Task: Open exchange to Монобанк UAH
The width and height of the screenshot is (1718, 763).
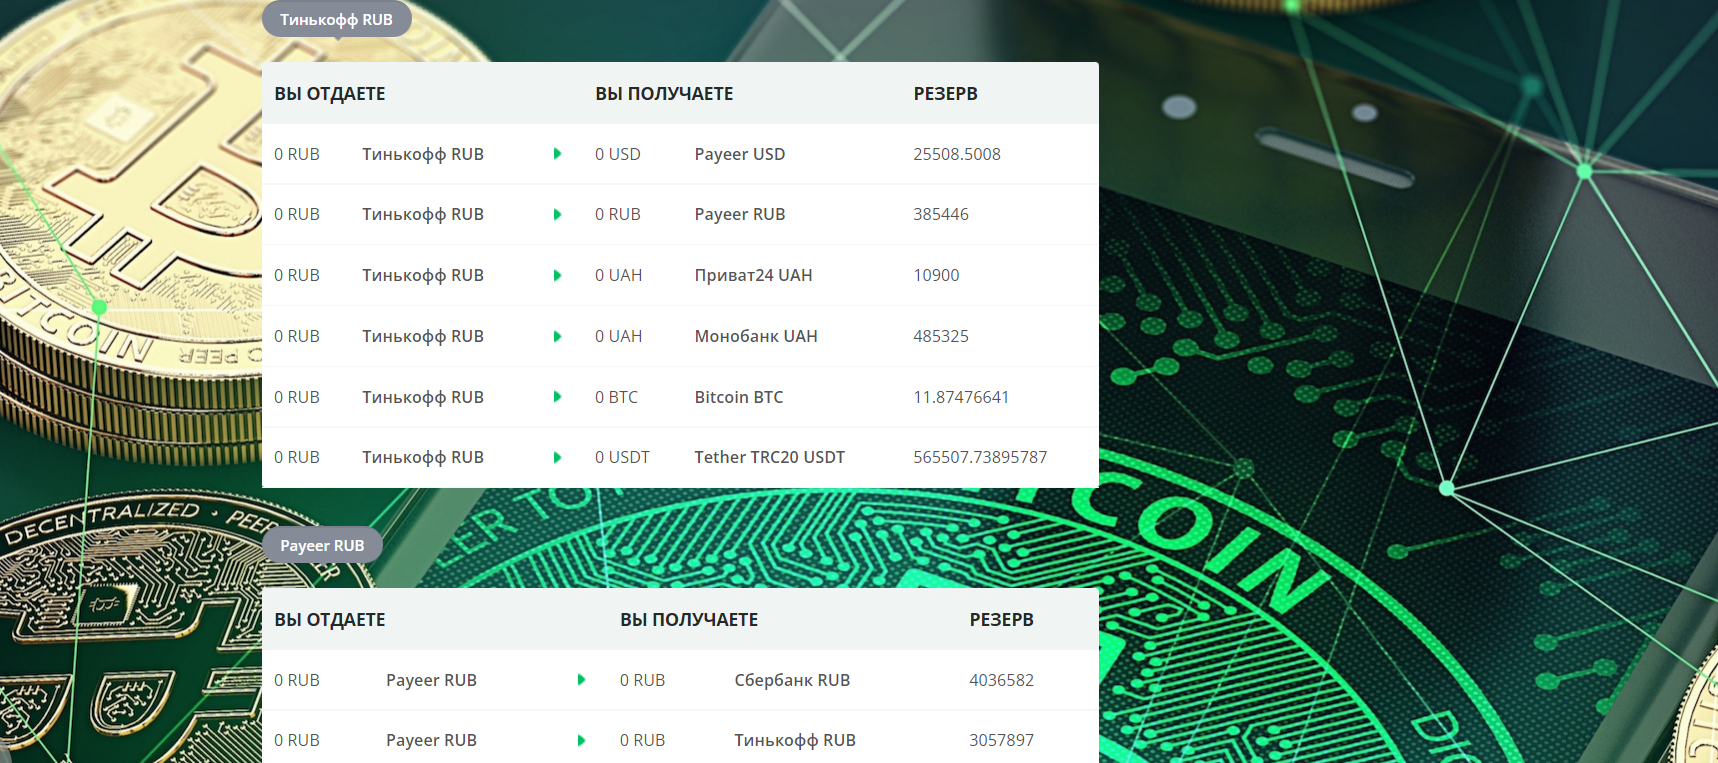Action: (756, 336)
